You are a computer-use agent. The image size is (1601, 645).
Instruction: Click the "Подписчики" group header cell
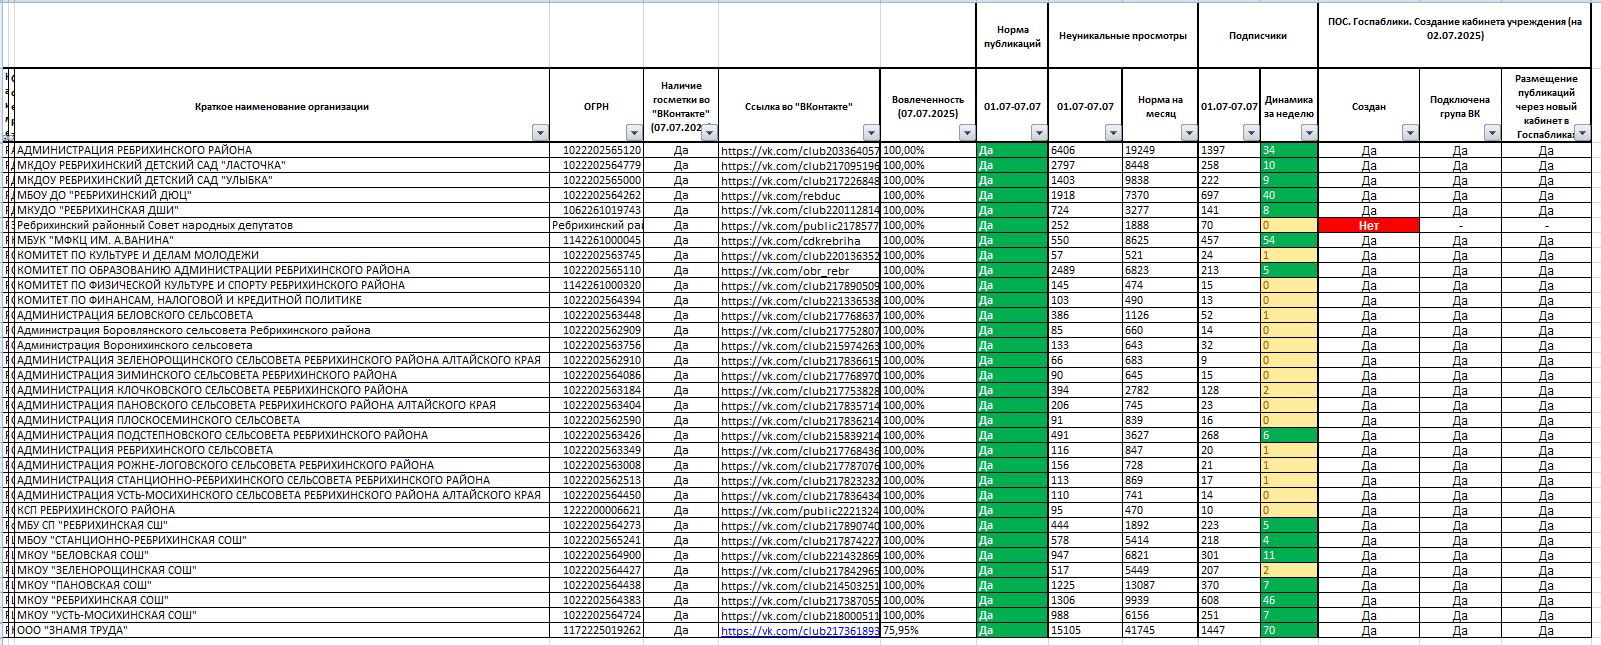pos(1258,36)
